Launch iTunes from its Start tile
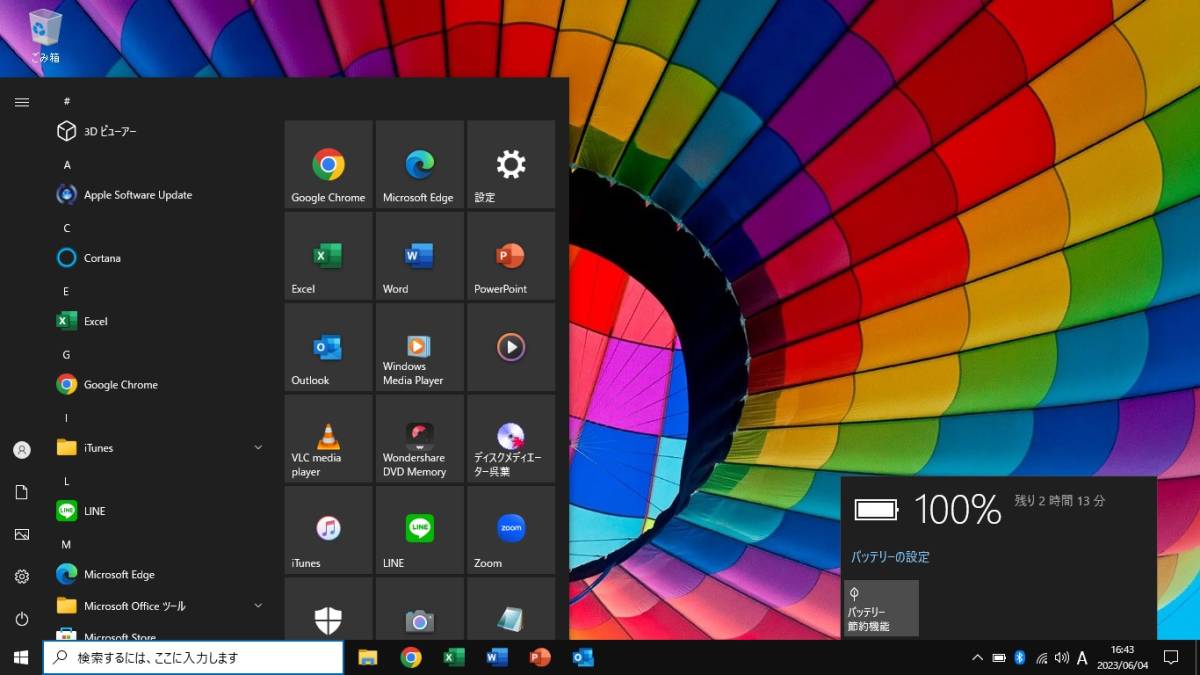The image size is (1200, 675). click(x=328, y=531)
